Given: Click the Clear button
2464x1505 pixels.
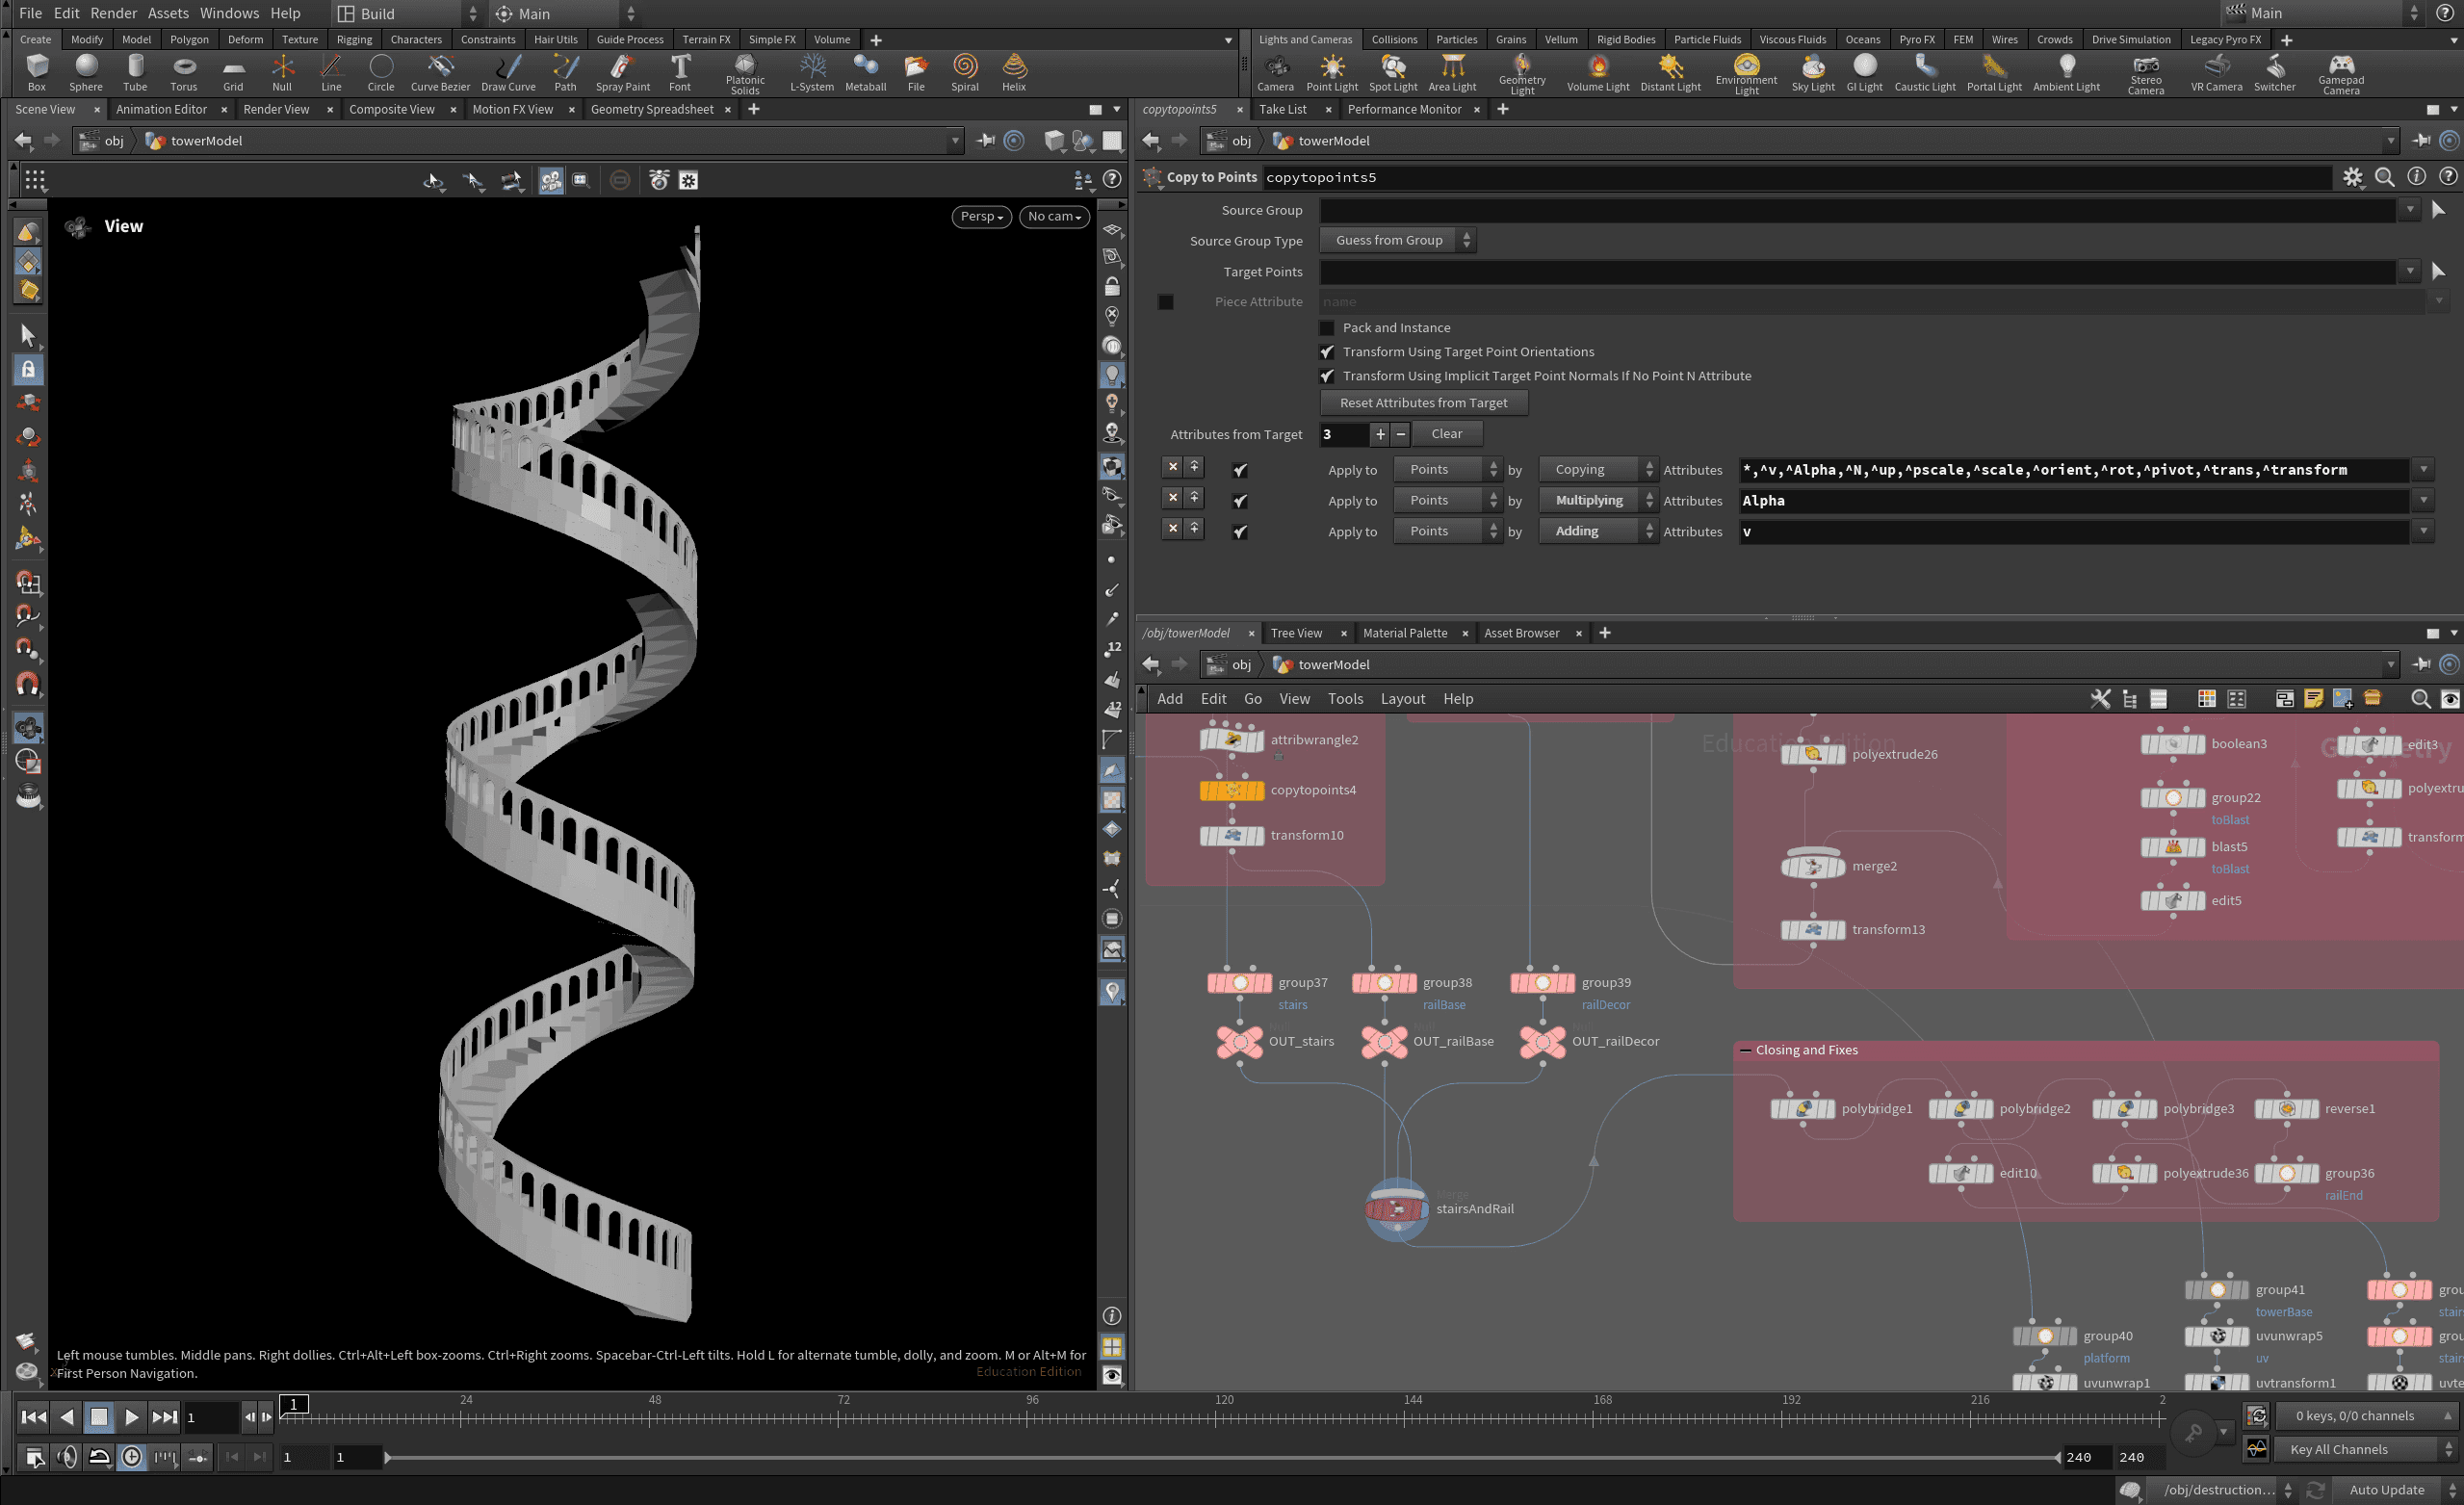Looking at the screenshot, I should (x=1445, y=434).
